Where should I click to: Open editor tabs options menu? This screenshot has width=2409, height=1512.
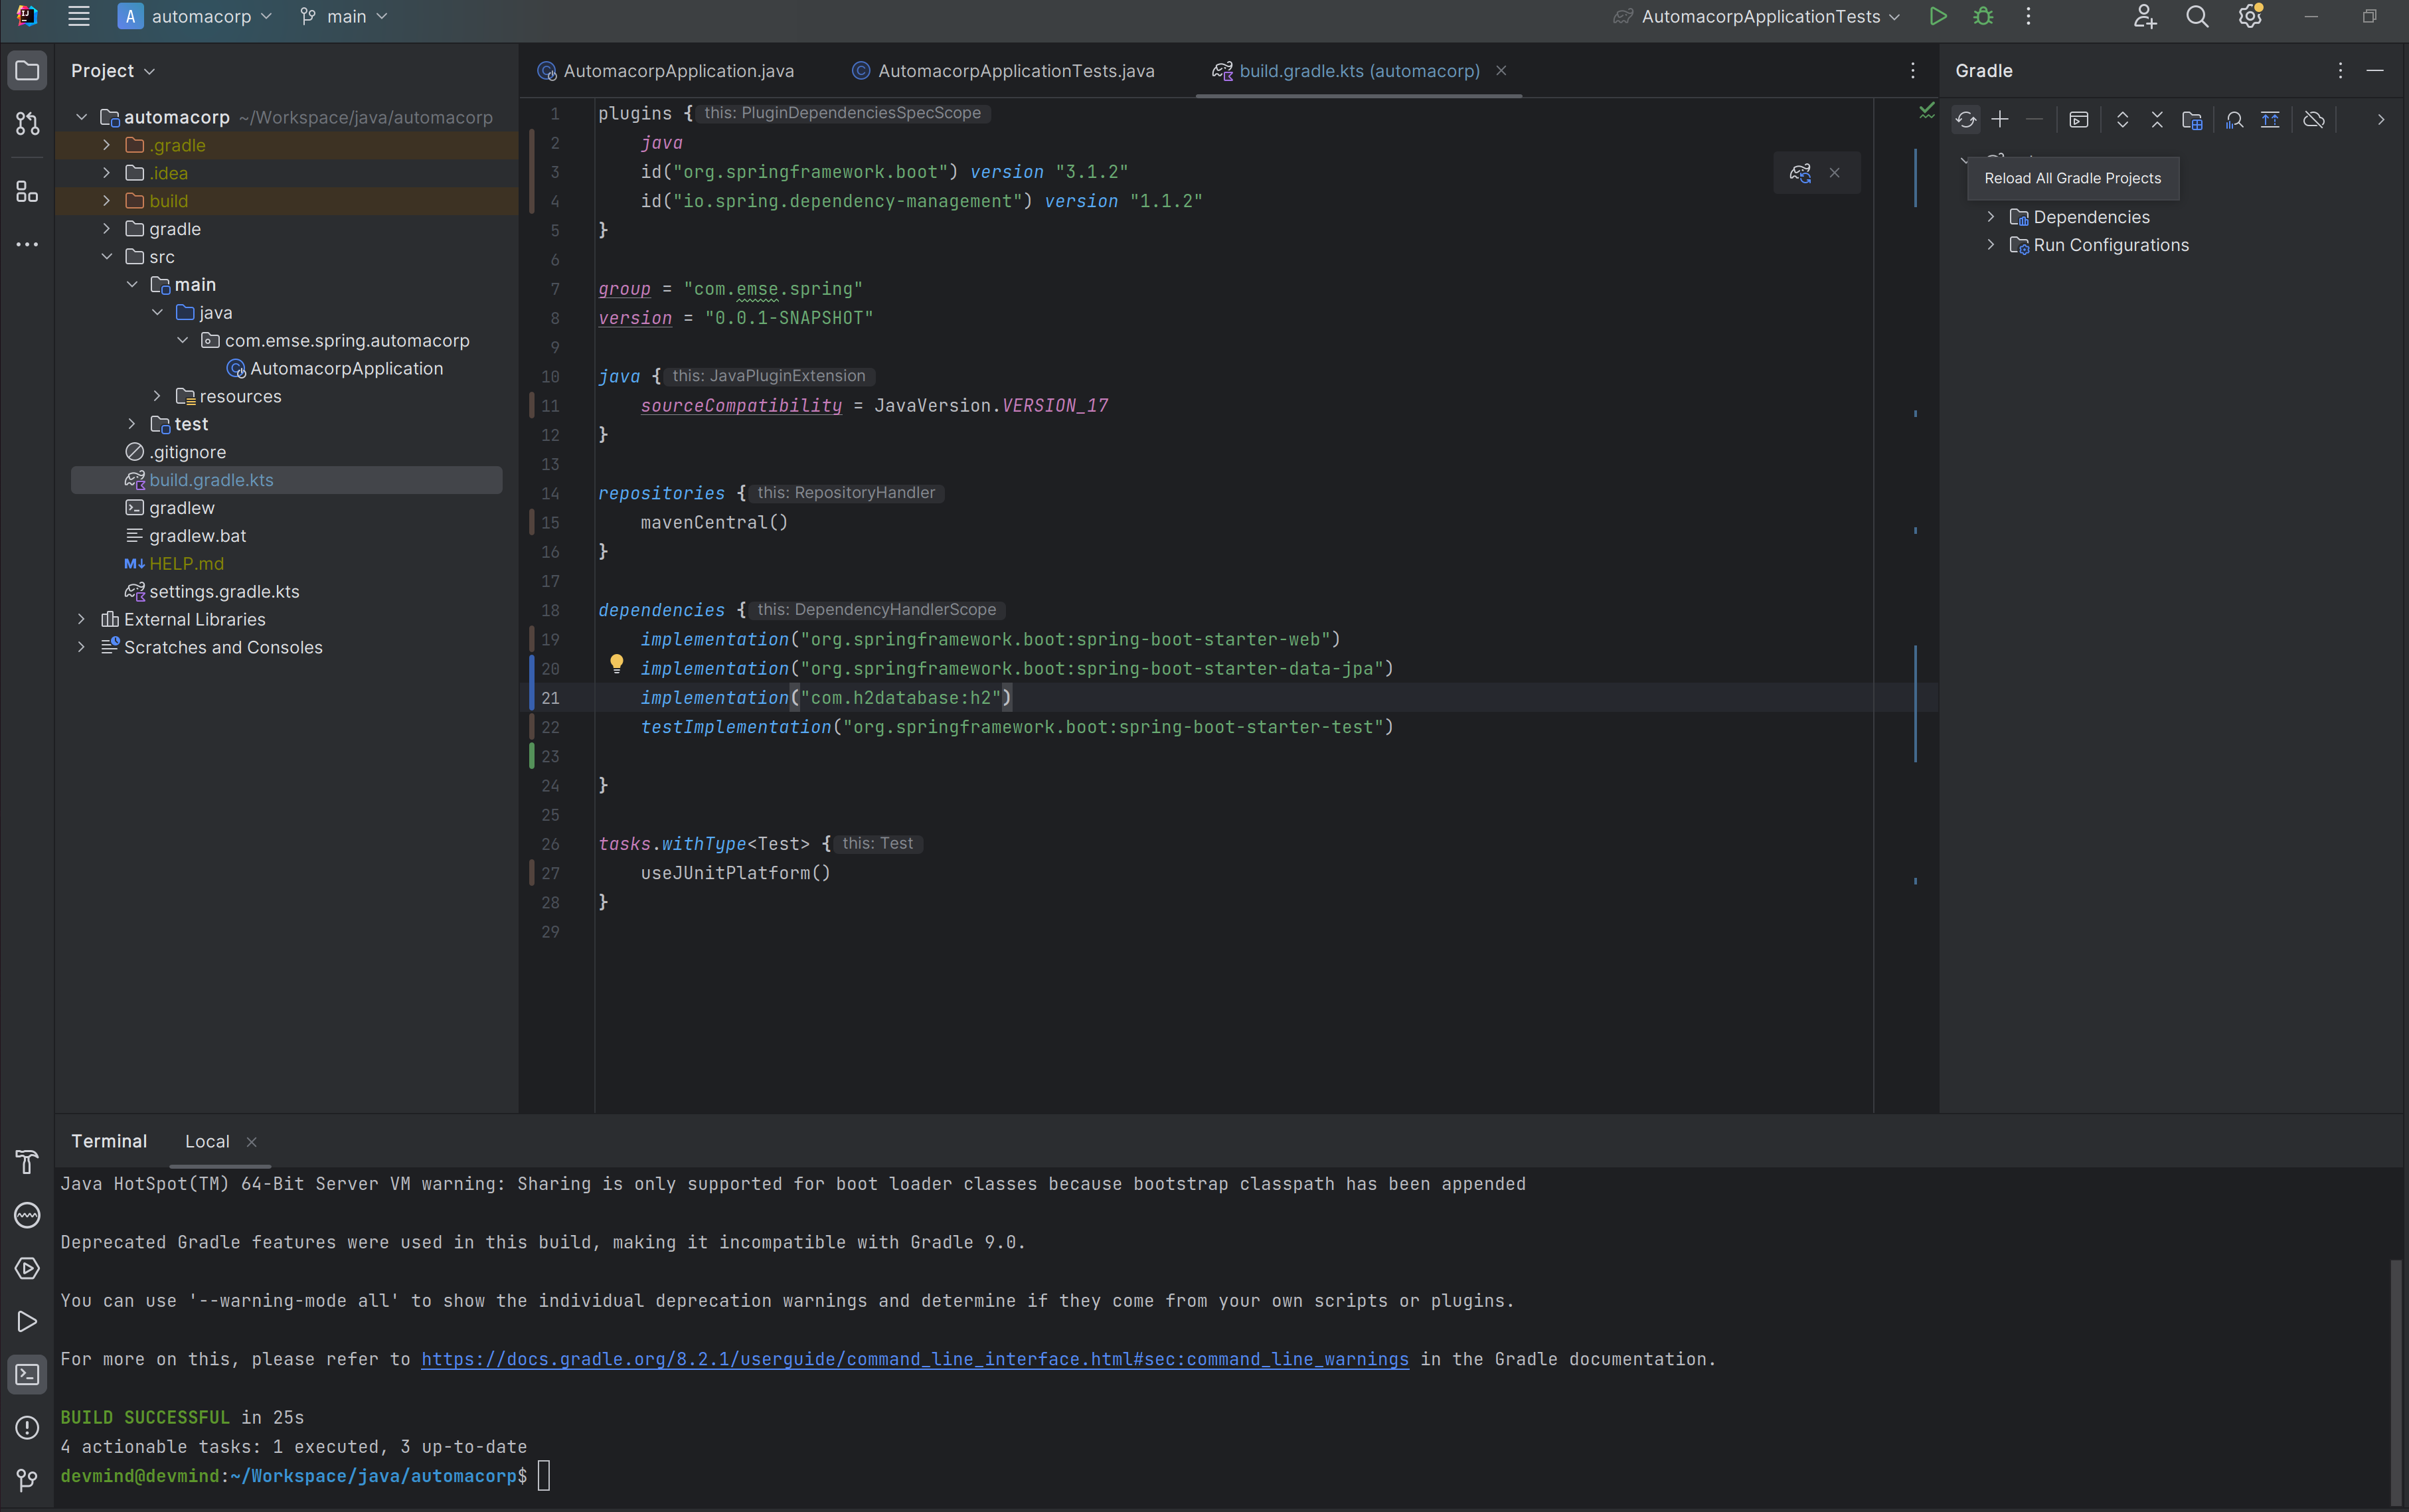coord(1912,71)
